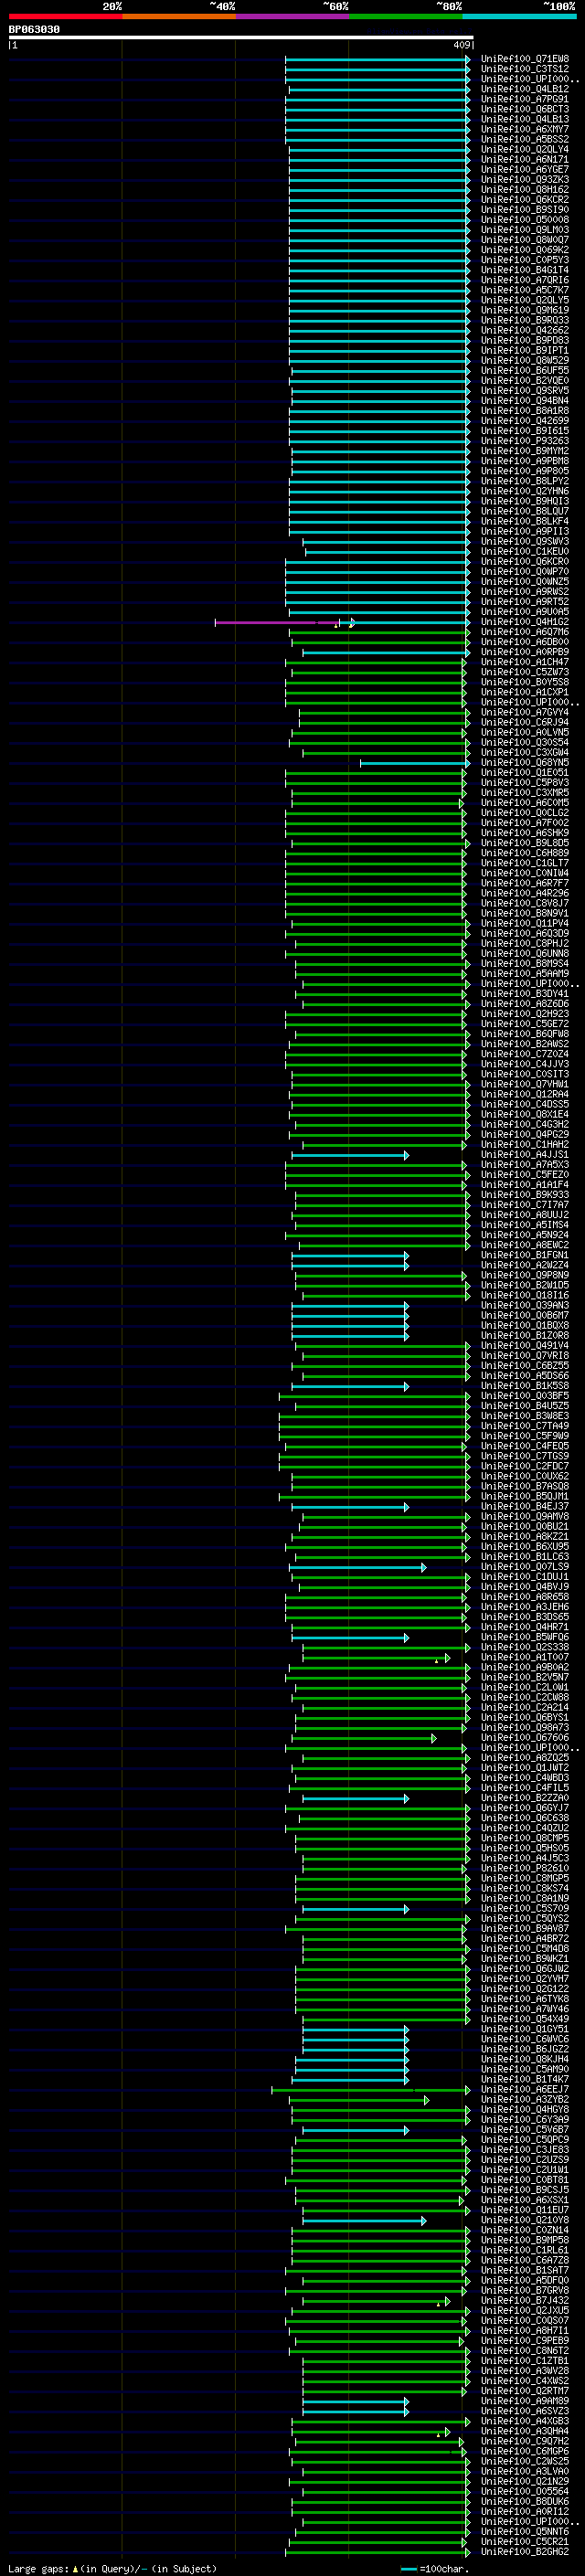The height and width of the screenshot is (2576, 585).
Task: Select hit label UniRef100_A7GVY4
Action: click(525, 712)
